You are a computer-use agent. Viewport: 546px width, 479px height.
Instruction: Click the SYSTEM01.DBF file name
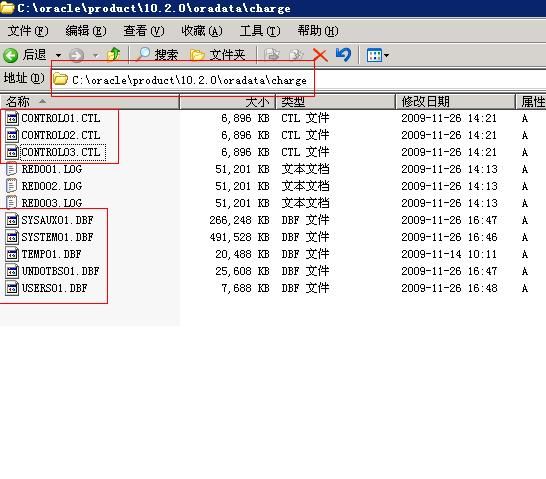57,237
